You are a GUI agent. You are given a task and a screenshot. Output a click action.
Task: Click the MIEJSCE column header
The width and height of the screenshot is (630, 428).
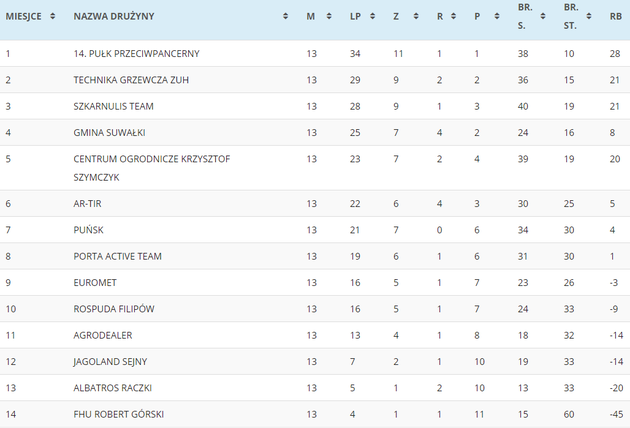(23, 16)
